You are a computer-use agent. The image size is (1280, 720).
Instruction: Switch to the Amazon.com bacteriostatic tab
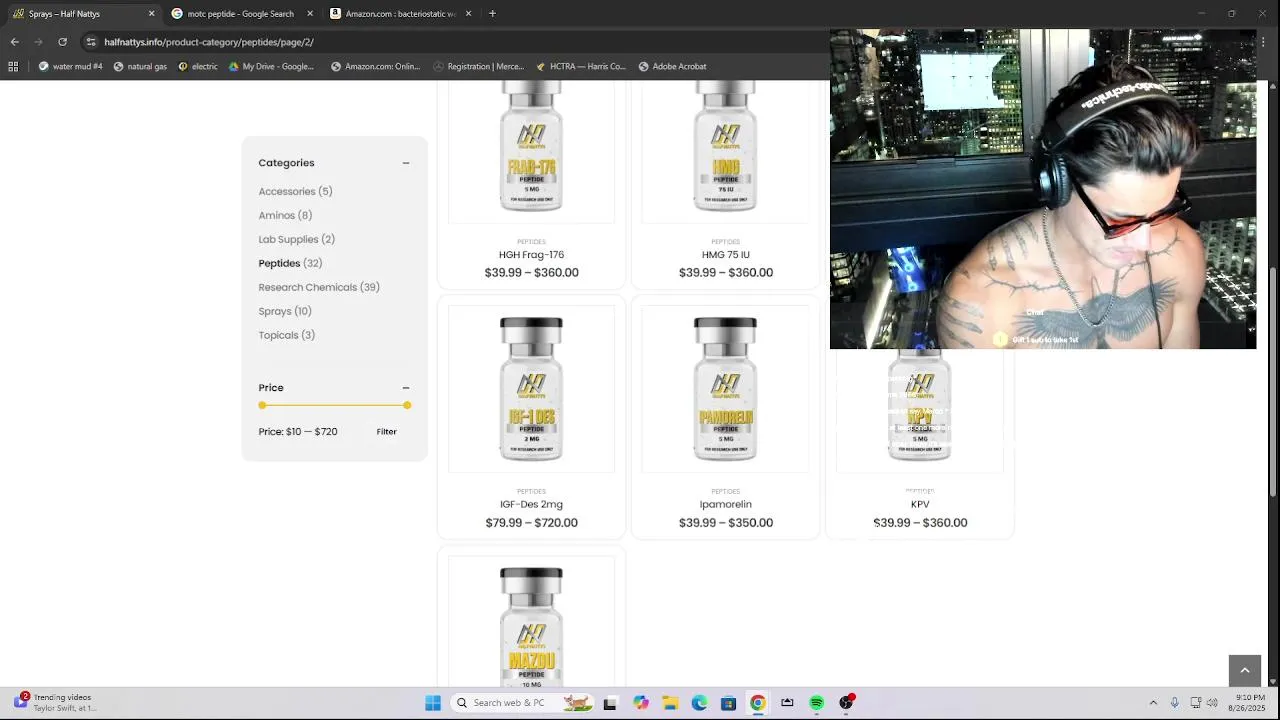pyautogui.click(x=400, y=14)
